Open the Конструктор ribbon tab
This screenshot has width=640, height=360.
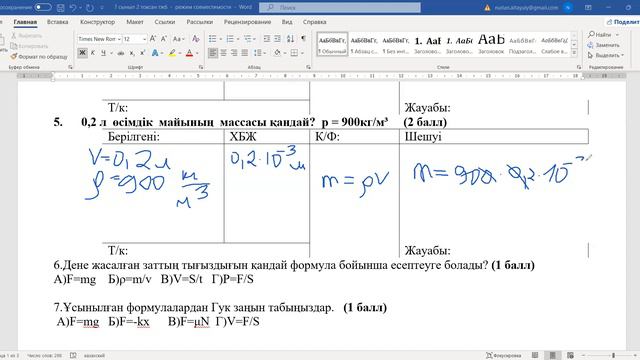tap(97, 22)
